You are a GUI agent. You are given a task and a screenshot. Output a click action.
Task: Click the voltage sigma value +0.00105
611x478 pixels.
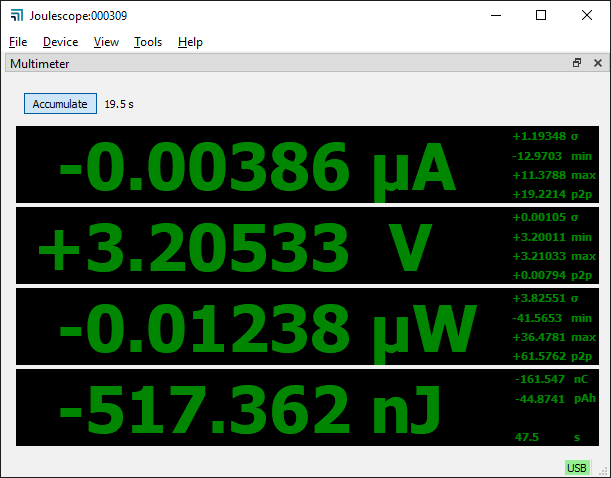(539, 217)
